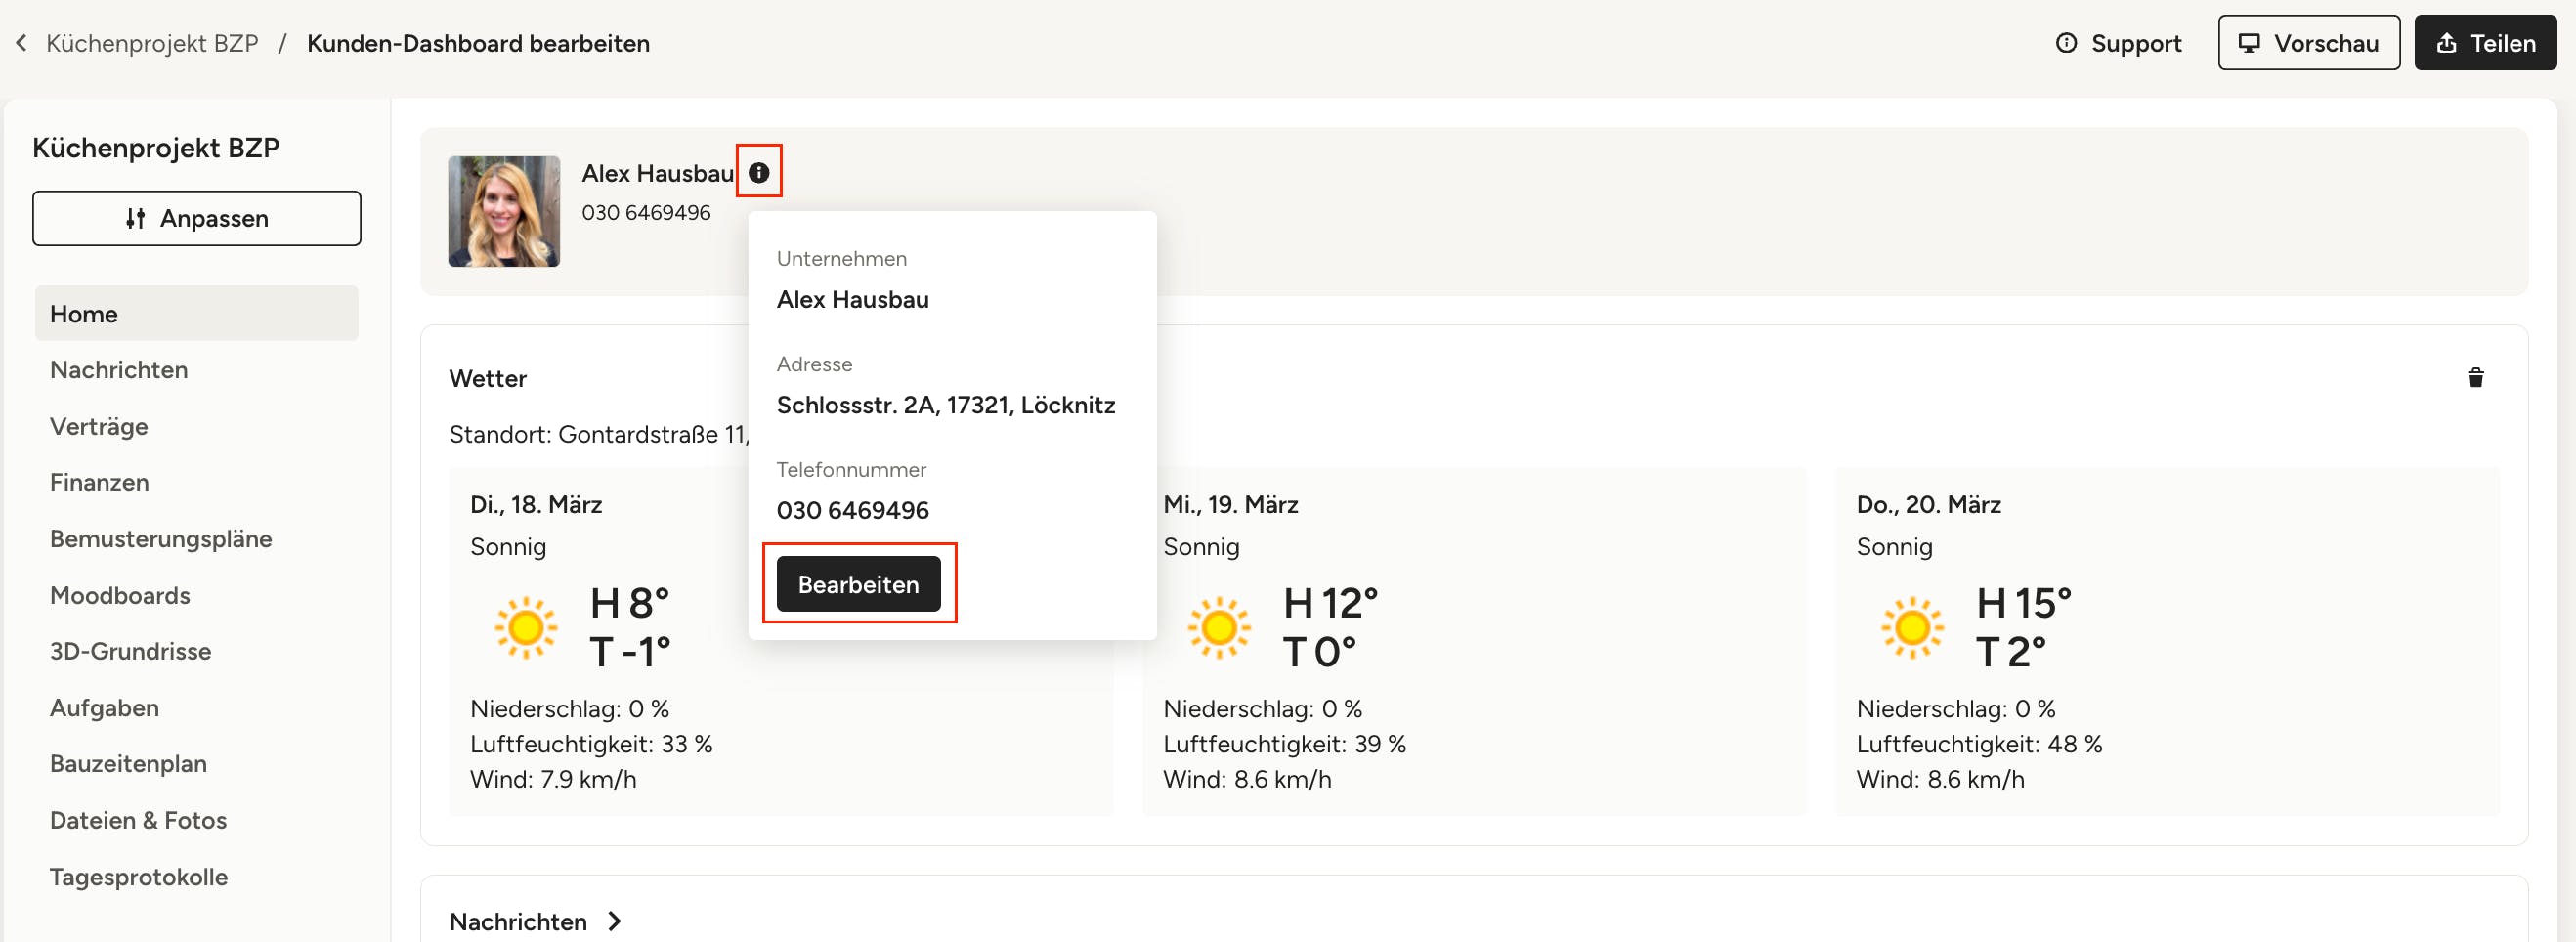
Task: Follow the Küchenprojekt BZP breadcrumb link
Action: tap(152, 43)
